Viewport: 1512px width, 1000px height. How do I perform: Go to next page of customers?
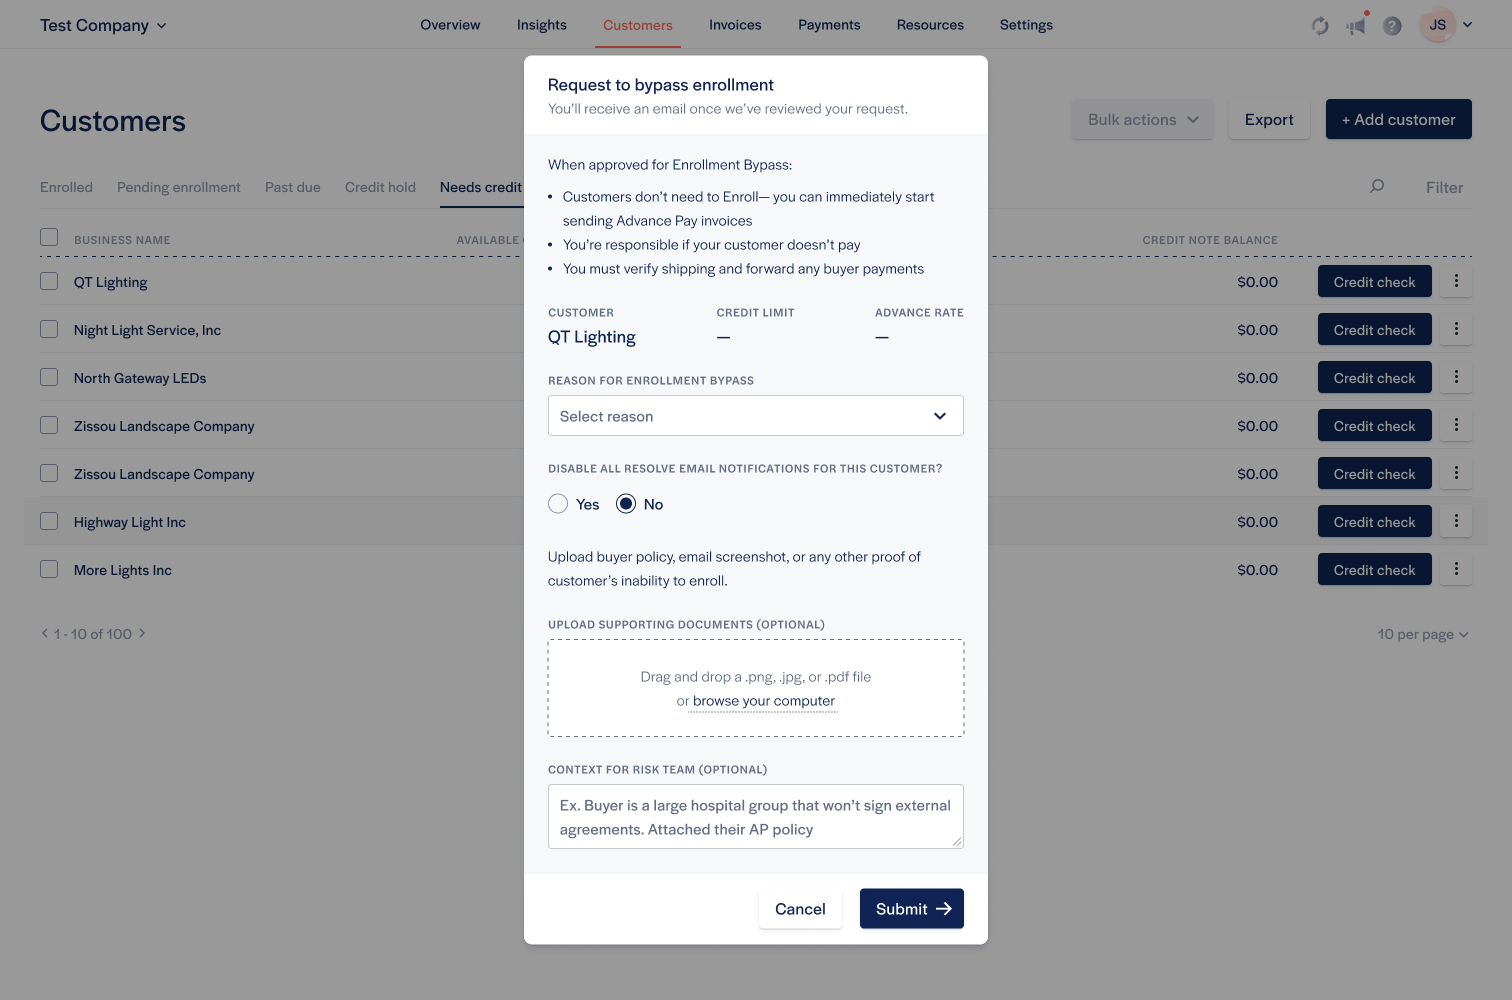142,633
